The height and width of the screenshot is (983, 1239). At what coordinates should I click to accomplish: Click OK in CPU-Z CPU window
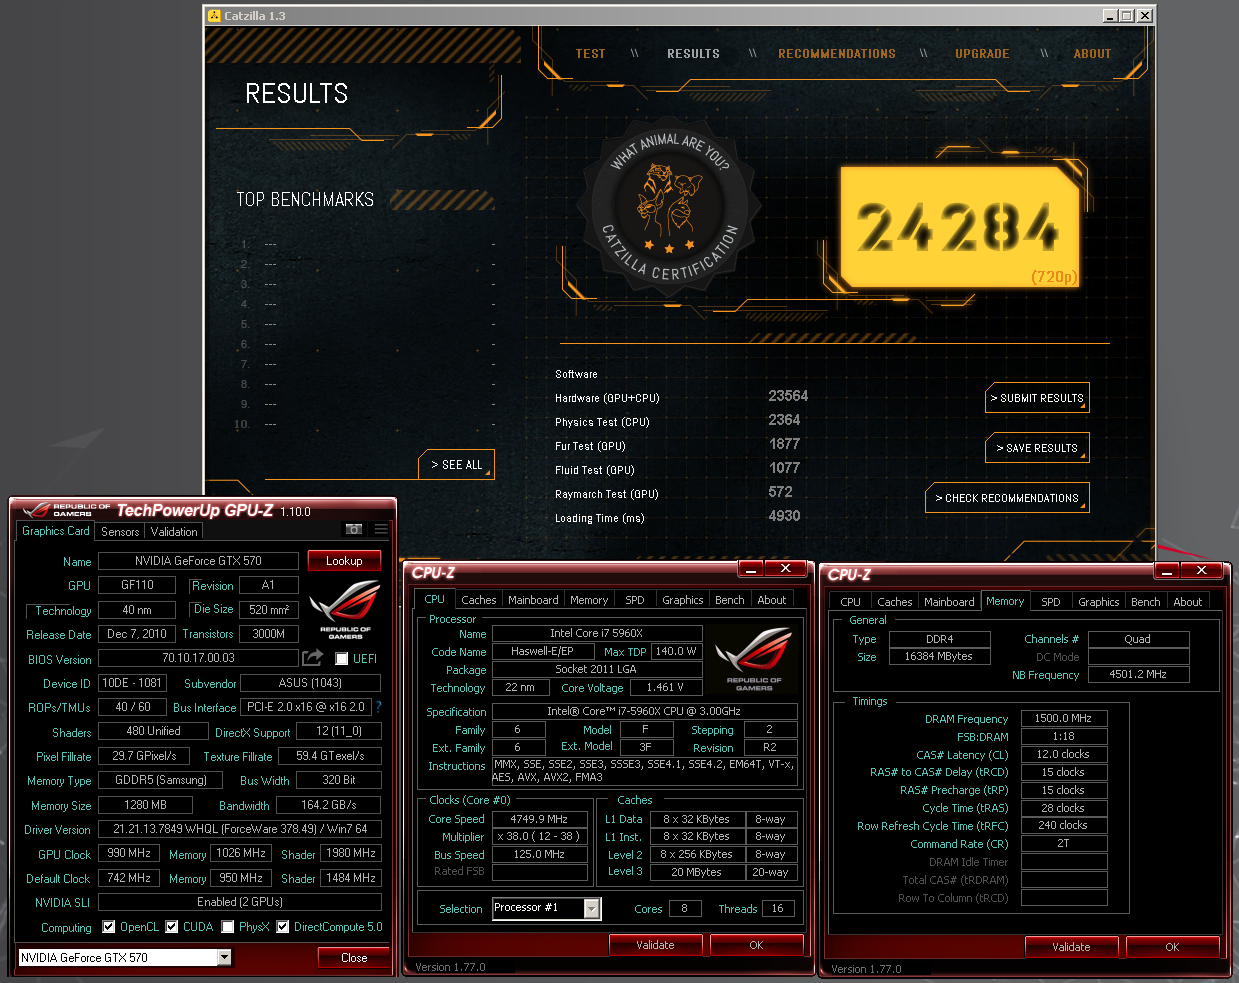pyautogui.click(x=756, y=945)
